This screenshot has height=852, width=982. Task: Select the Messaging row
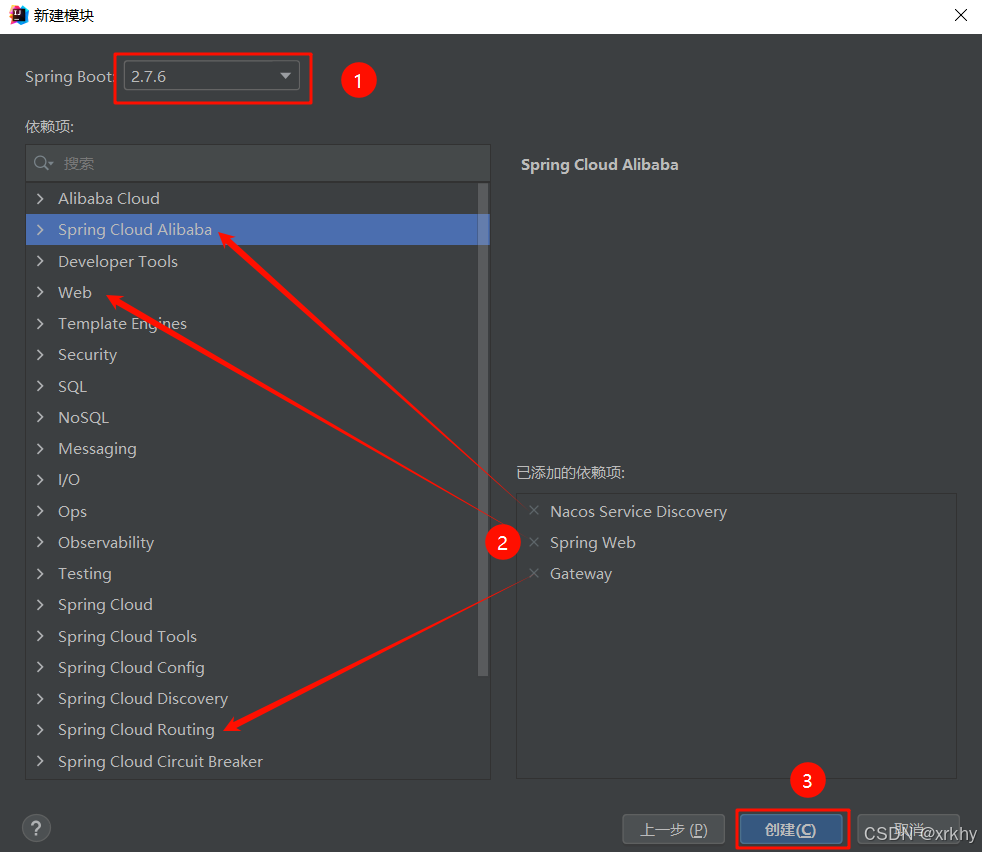click(x=252, y=449)
